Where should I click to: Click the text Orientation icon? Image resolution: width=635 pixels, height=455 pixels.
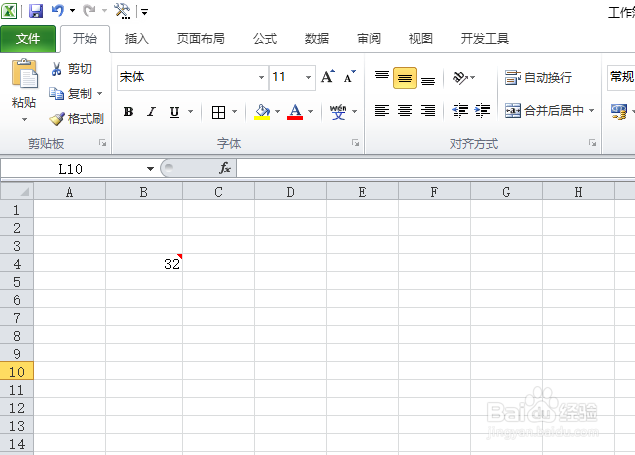(x=460, y=77)
